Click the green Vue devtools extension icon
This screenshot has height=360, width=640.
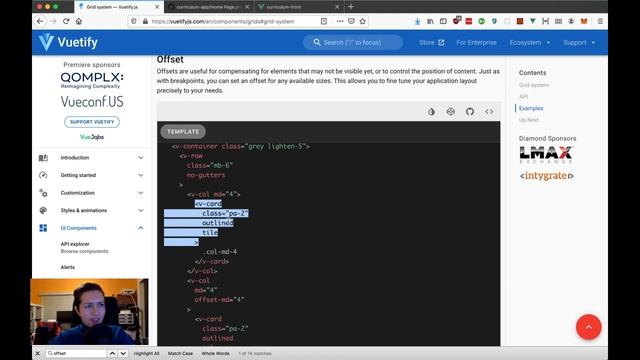pyautogui.click(x=533, y=21)
